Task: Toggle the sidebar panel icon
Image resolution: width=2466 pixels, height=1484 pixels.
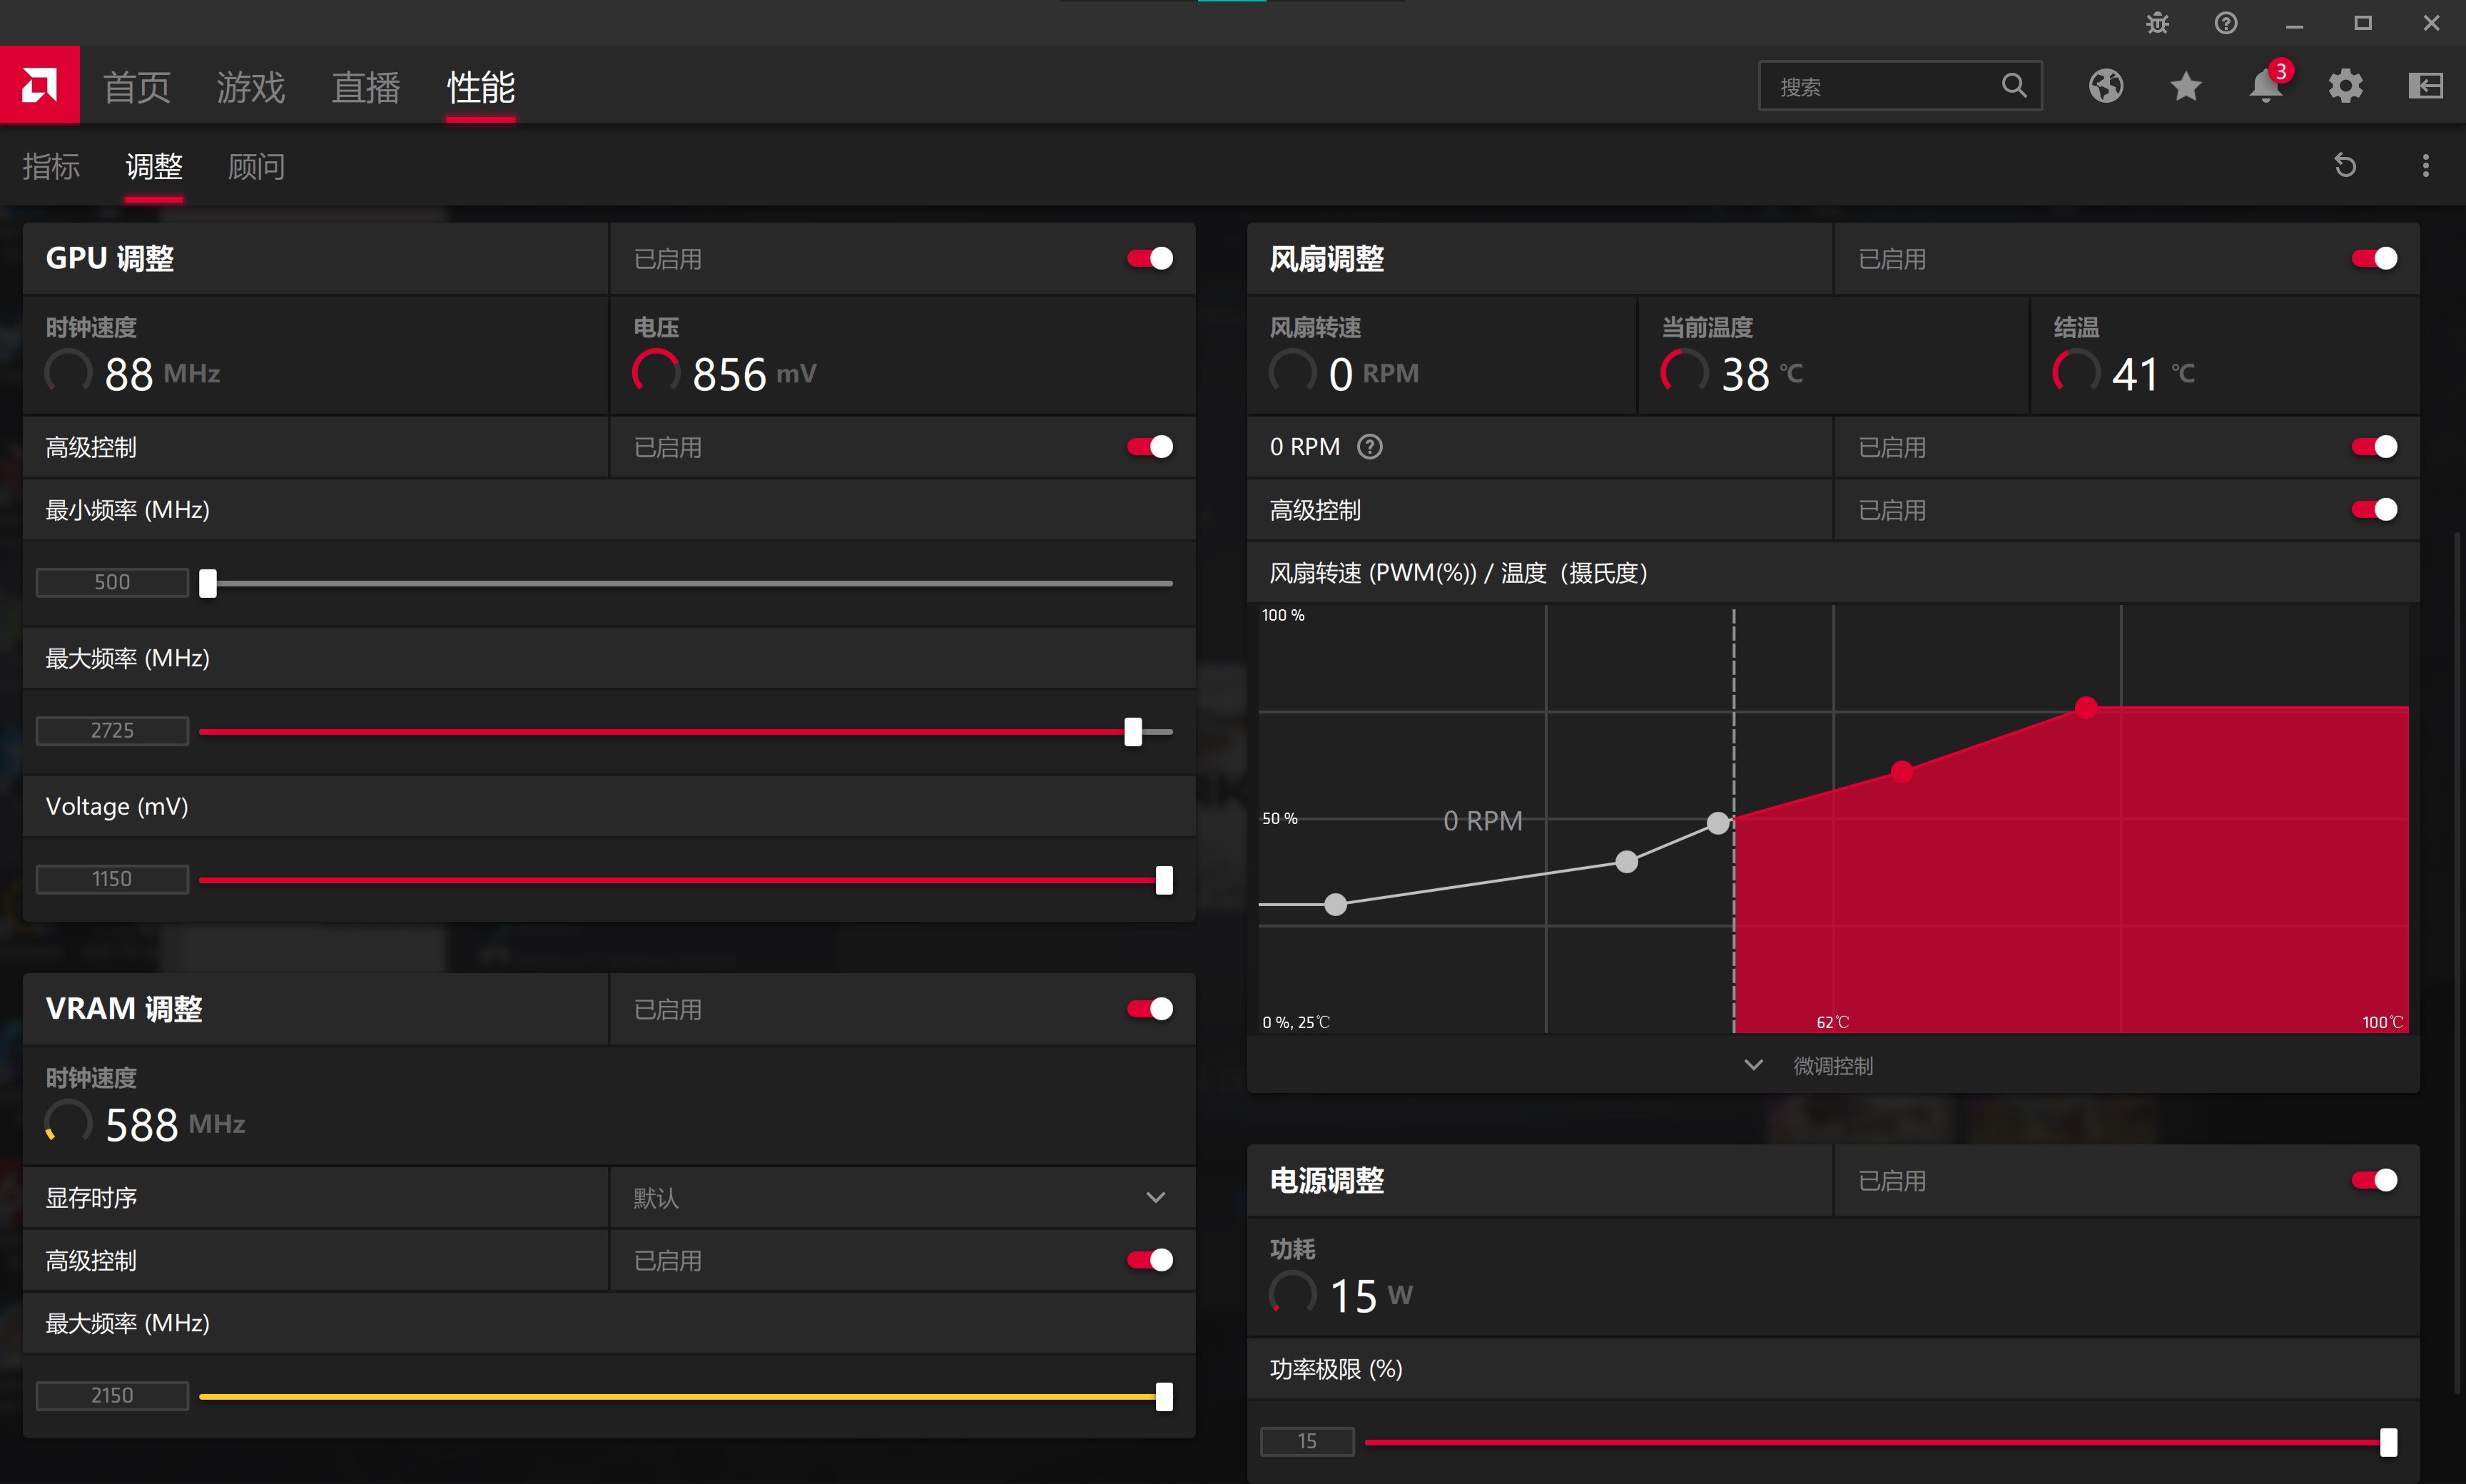Action: (2426, 86)
